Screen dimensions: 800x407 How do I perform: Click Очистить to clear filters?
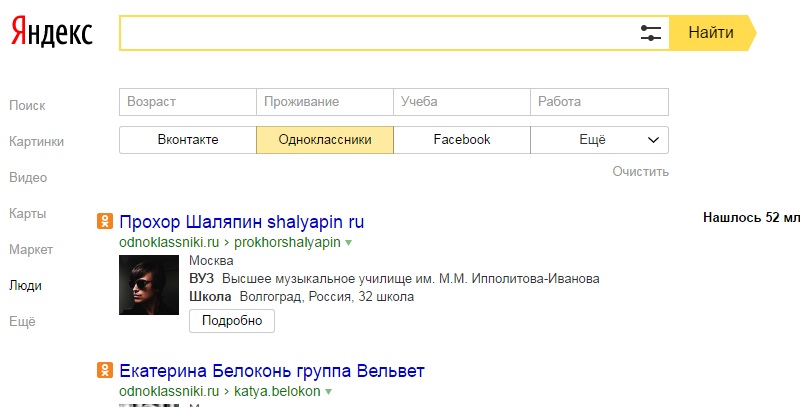pyautogui.click(x=640, y=171)
